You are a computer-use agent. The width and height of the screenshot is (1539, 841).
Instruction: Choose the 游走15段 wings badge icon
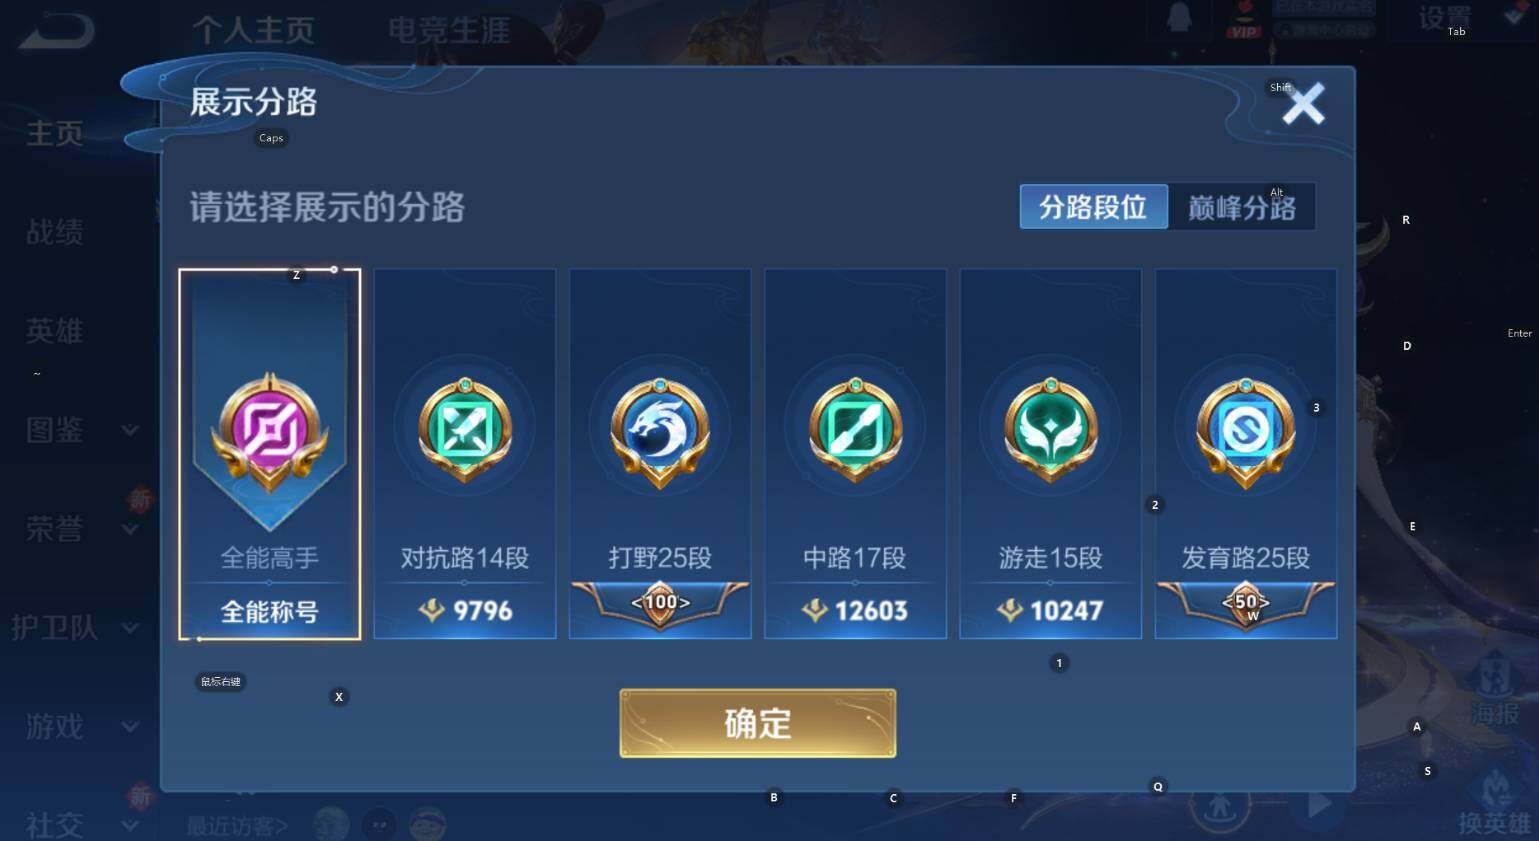pos(1051,430)
